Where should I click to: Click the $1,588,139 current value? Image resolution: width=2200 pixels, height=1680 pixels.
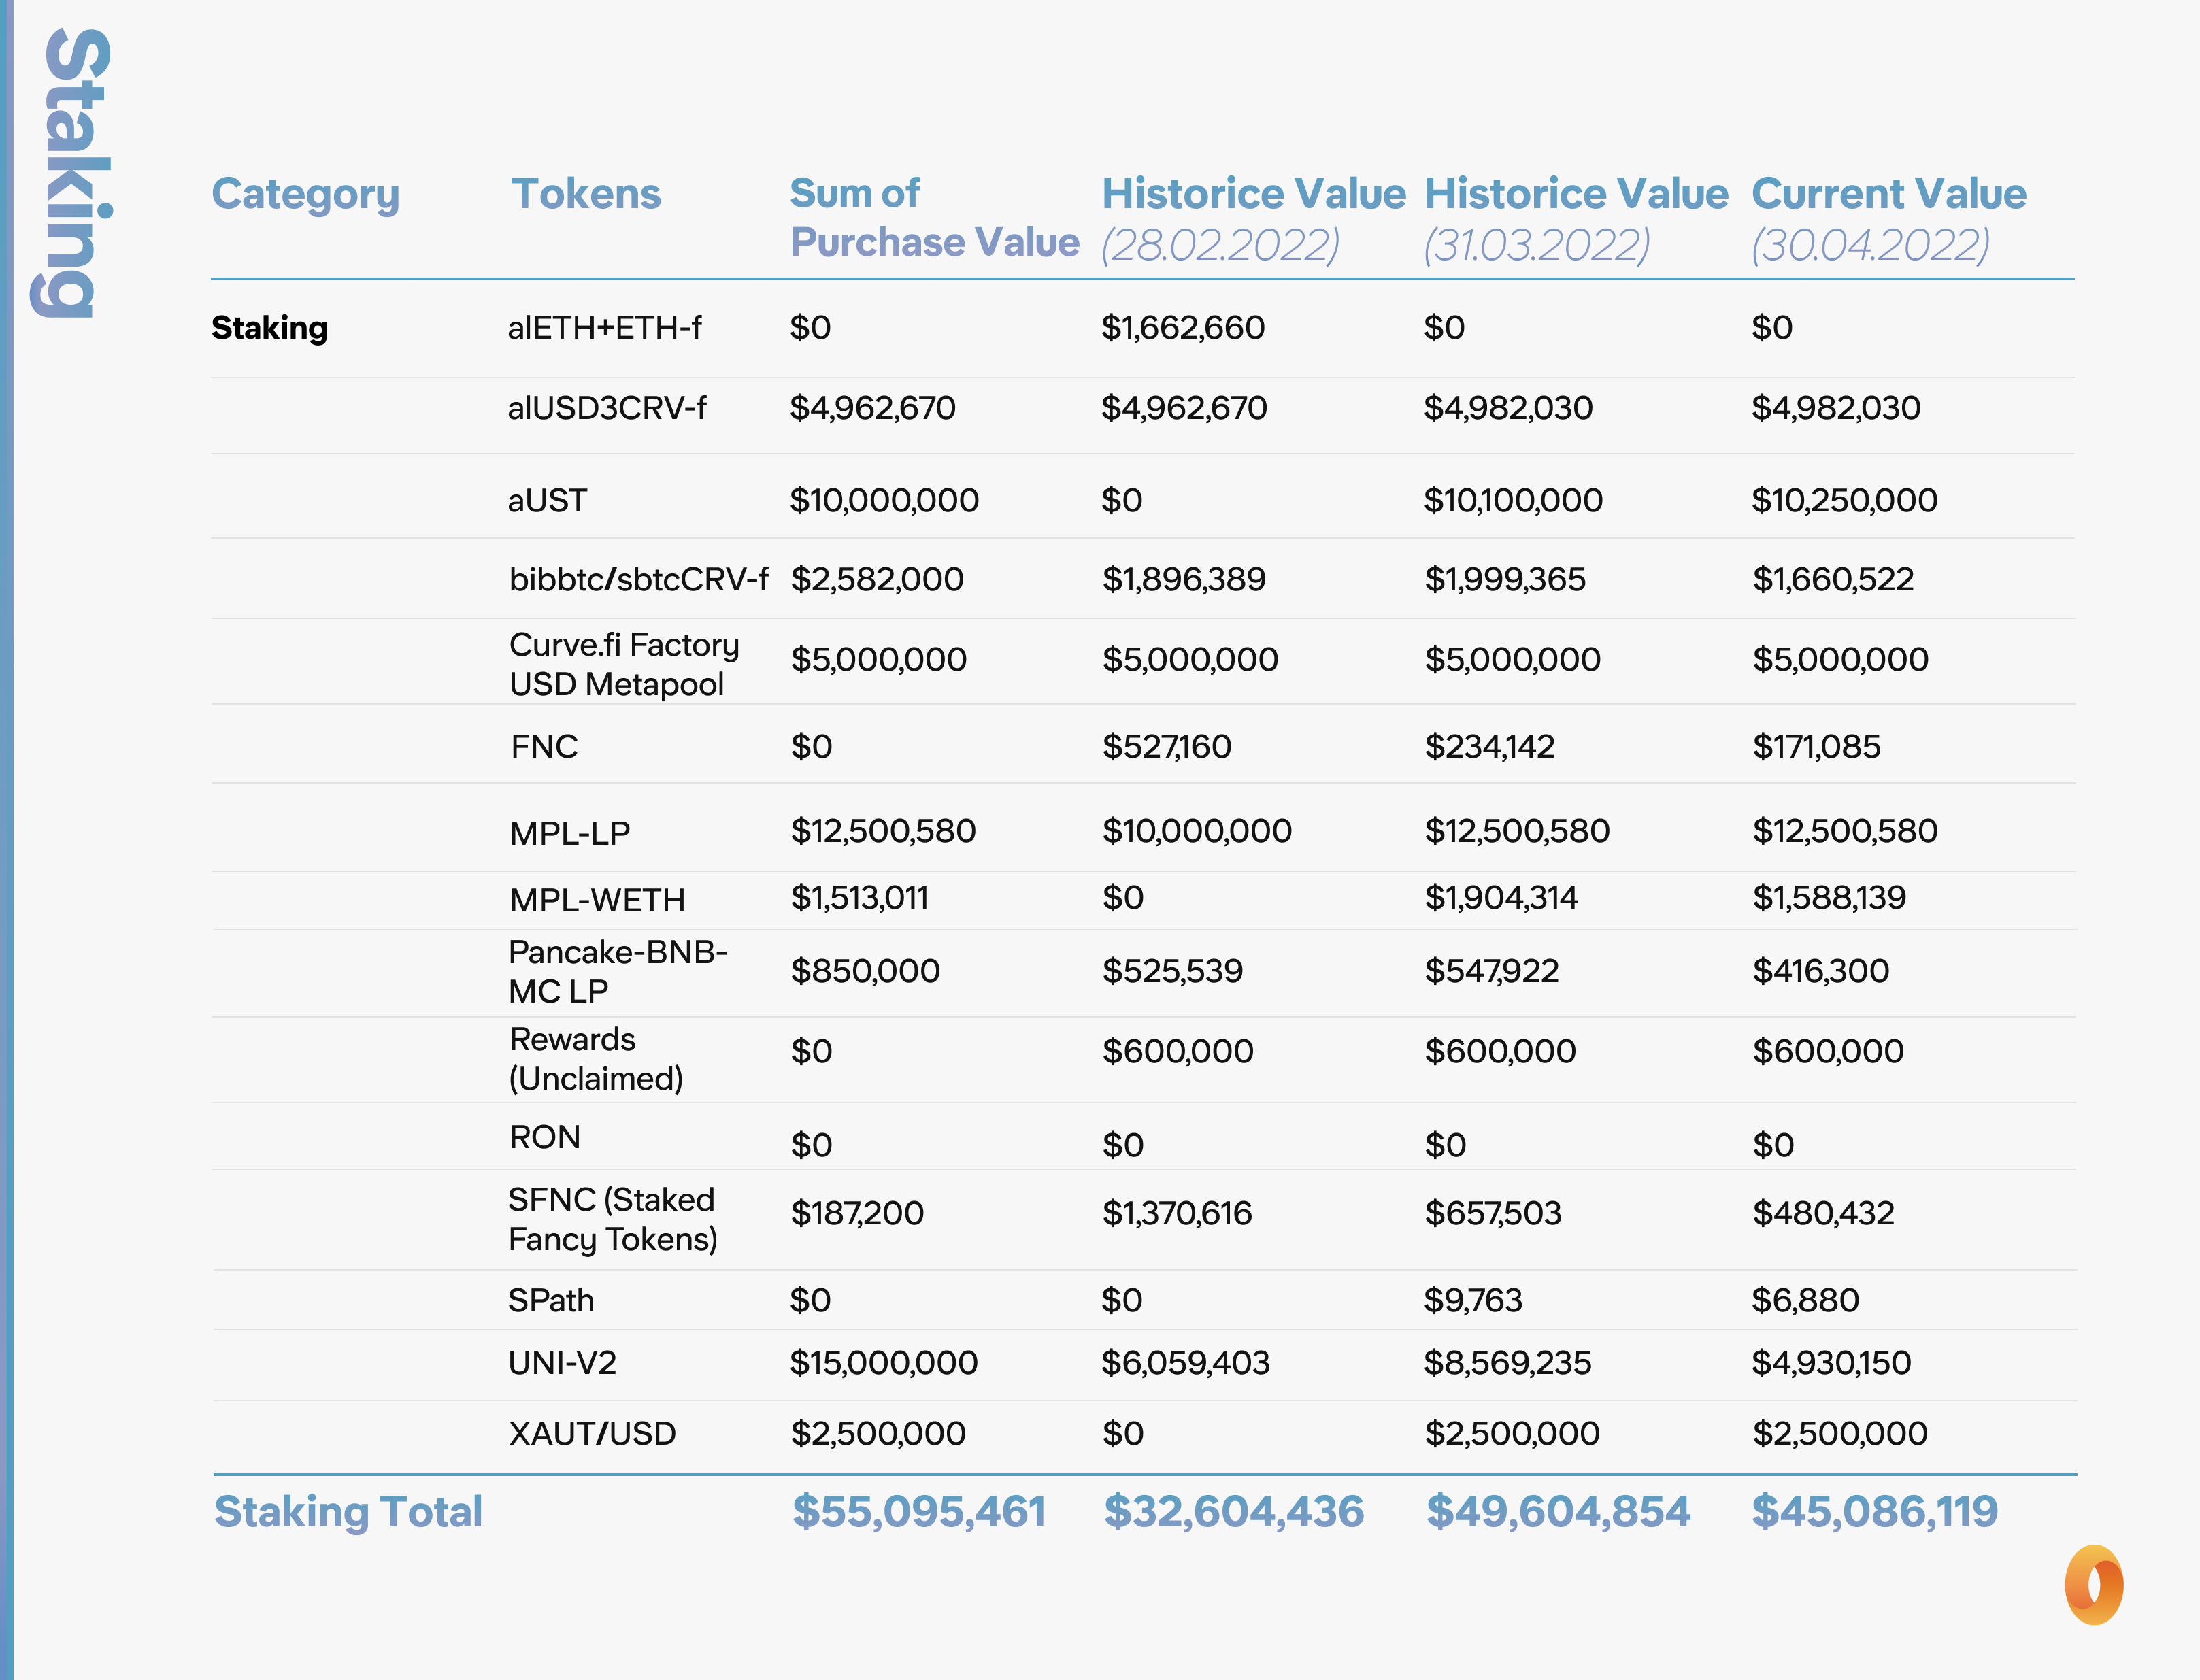1829,898
